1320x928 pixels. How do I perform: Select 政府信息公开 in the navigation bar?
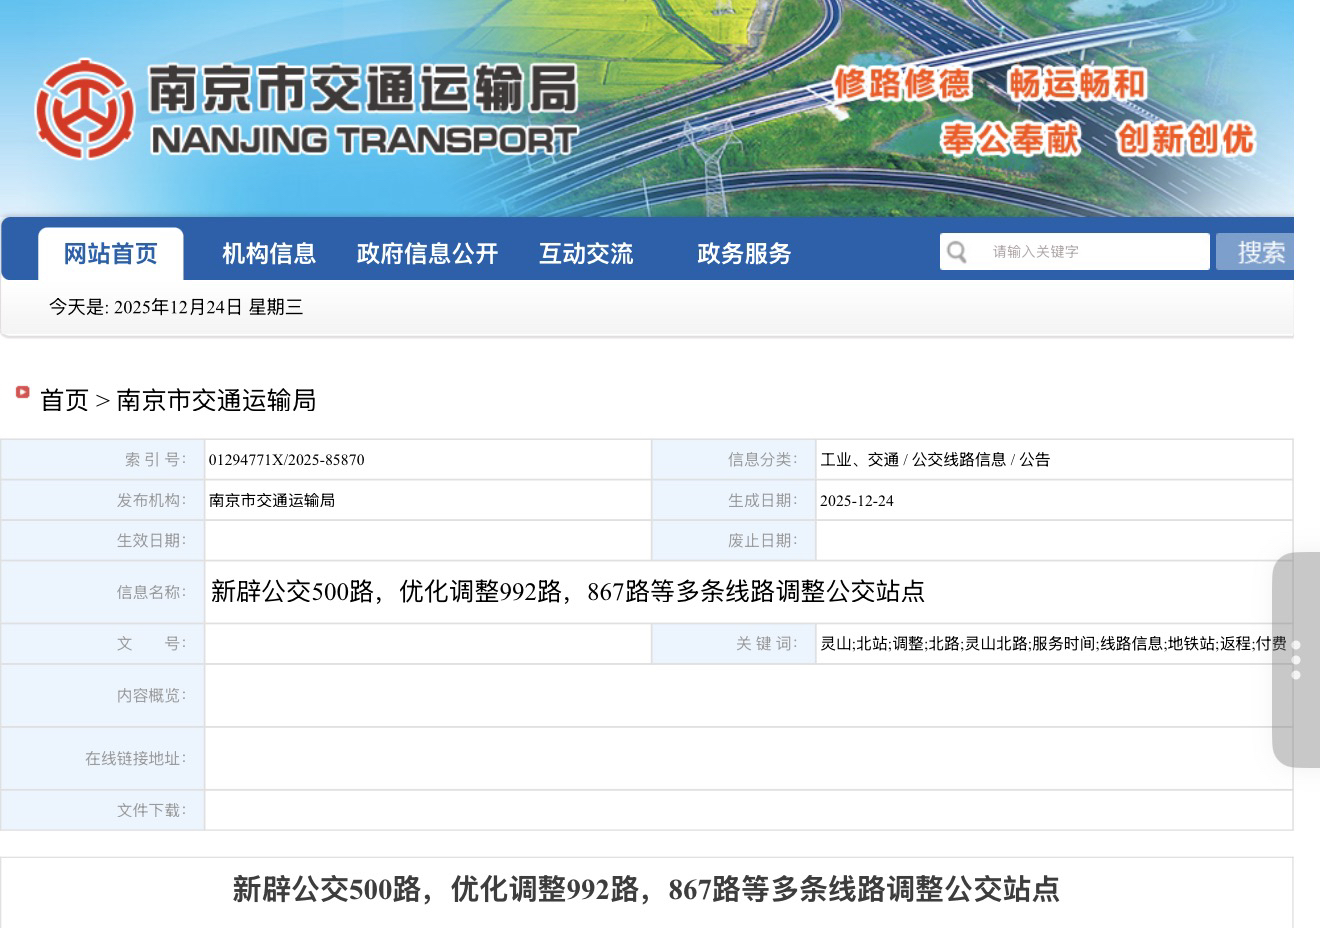427,254
